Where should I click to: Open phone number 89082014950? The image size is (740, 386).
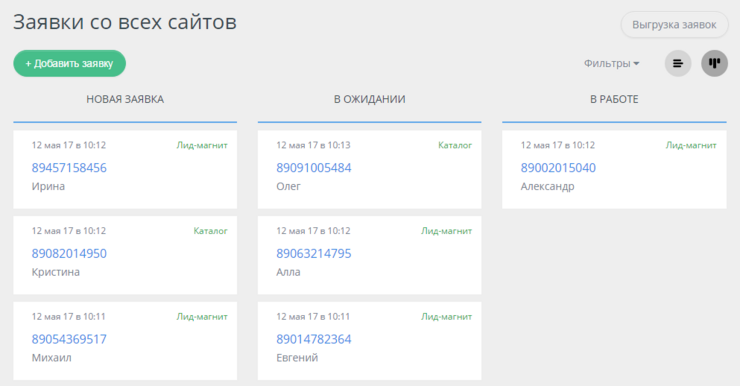tap(69, 253)
